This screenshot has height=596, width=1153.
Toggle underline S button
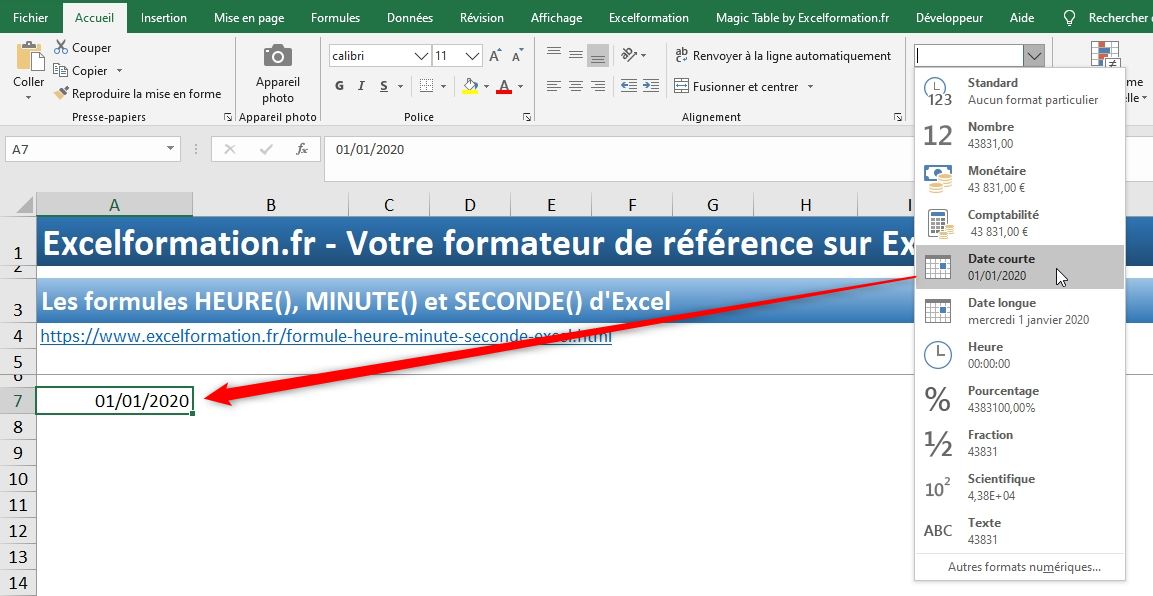point(384,86)
